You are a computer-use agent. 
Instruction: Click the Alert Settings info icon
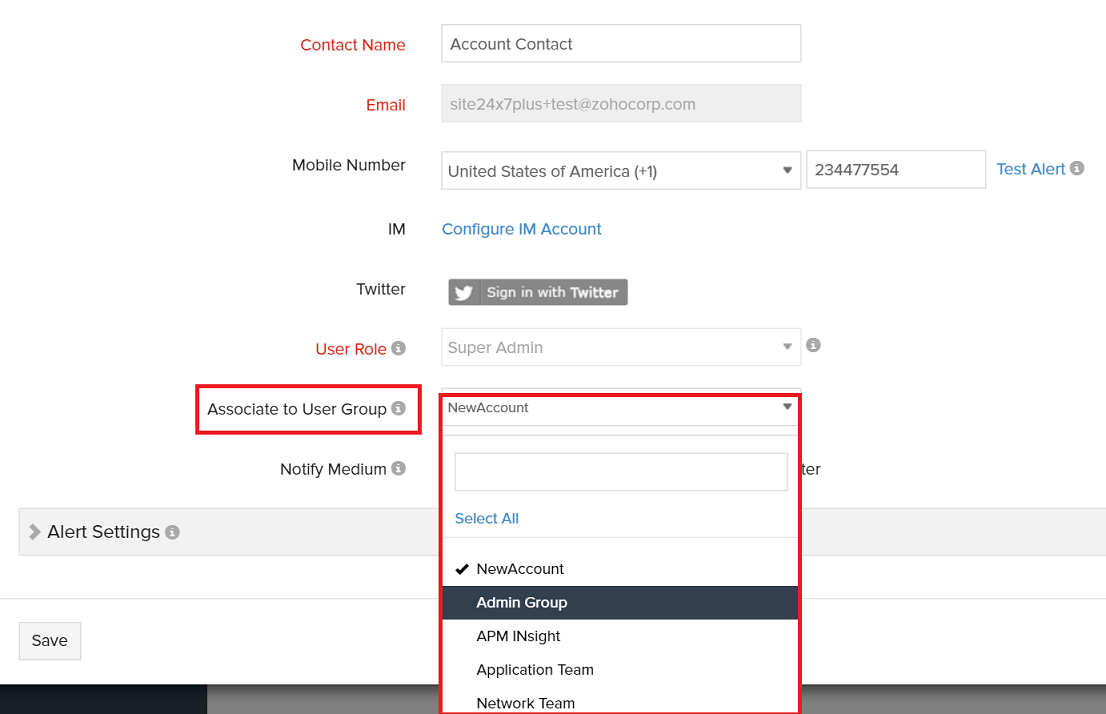point(172,532)
